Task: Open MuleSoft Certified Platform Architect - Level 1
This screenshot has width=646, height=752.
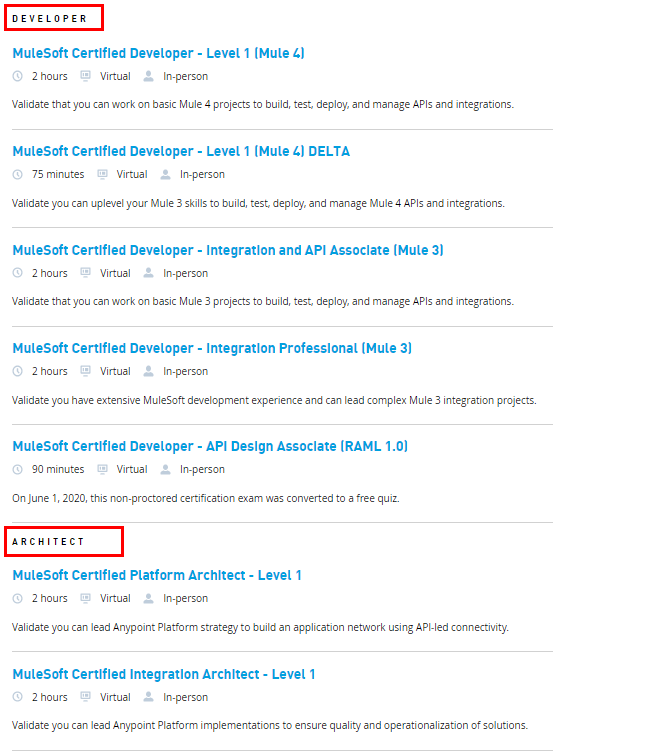Action: [x=157, y=575]
